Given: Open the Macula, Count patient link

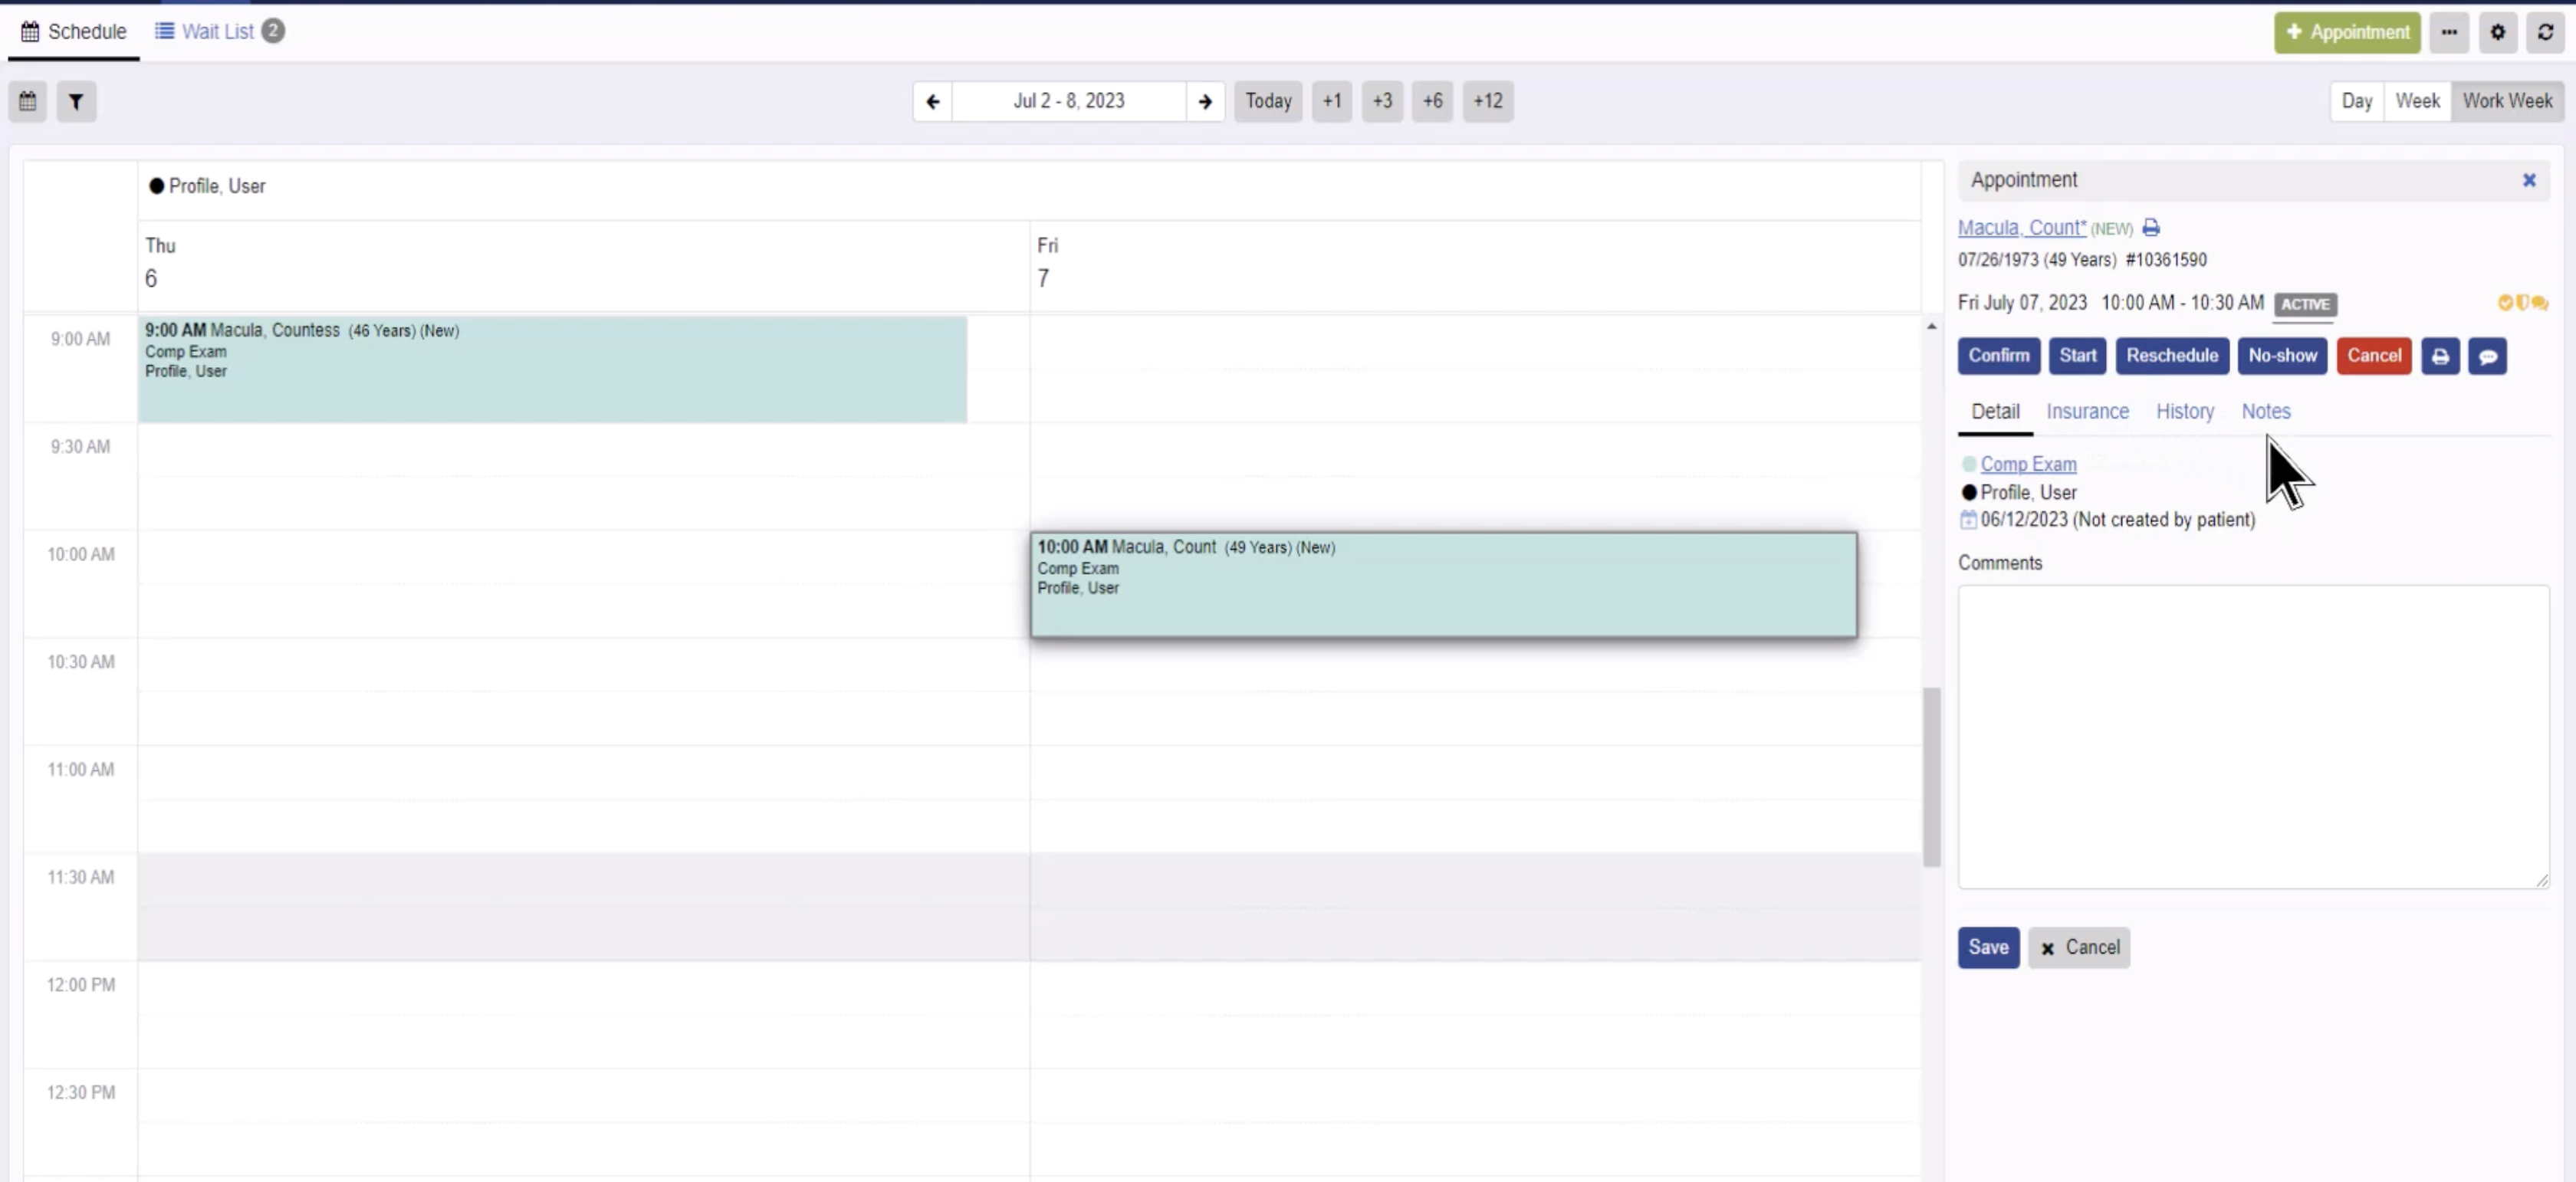Looking at the screenshot, I should [x=2021, y=228].
